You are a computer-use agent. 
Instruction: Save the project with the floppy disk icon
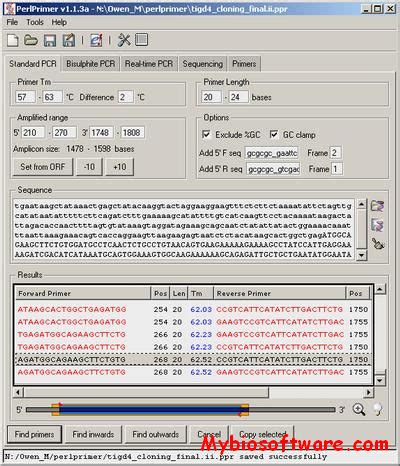click(x=50, y=40)
